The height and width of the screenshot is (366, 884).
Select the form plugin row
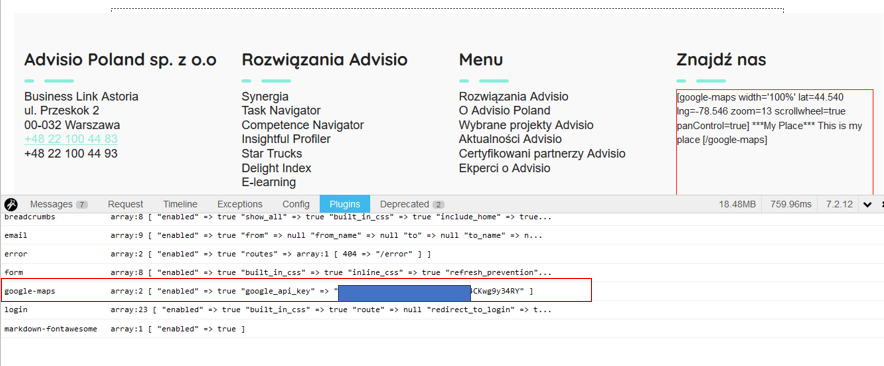tap(442, 272)
